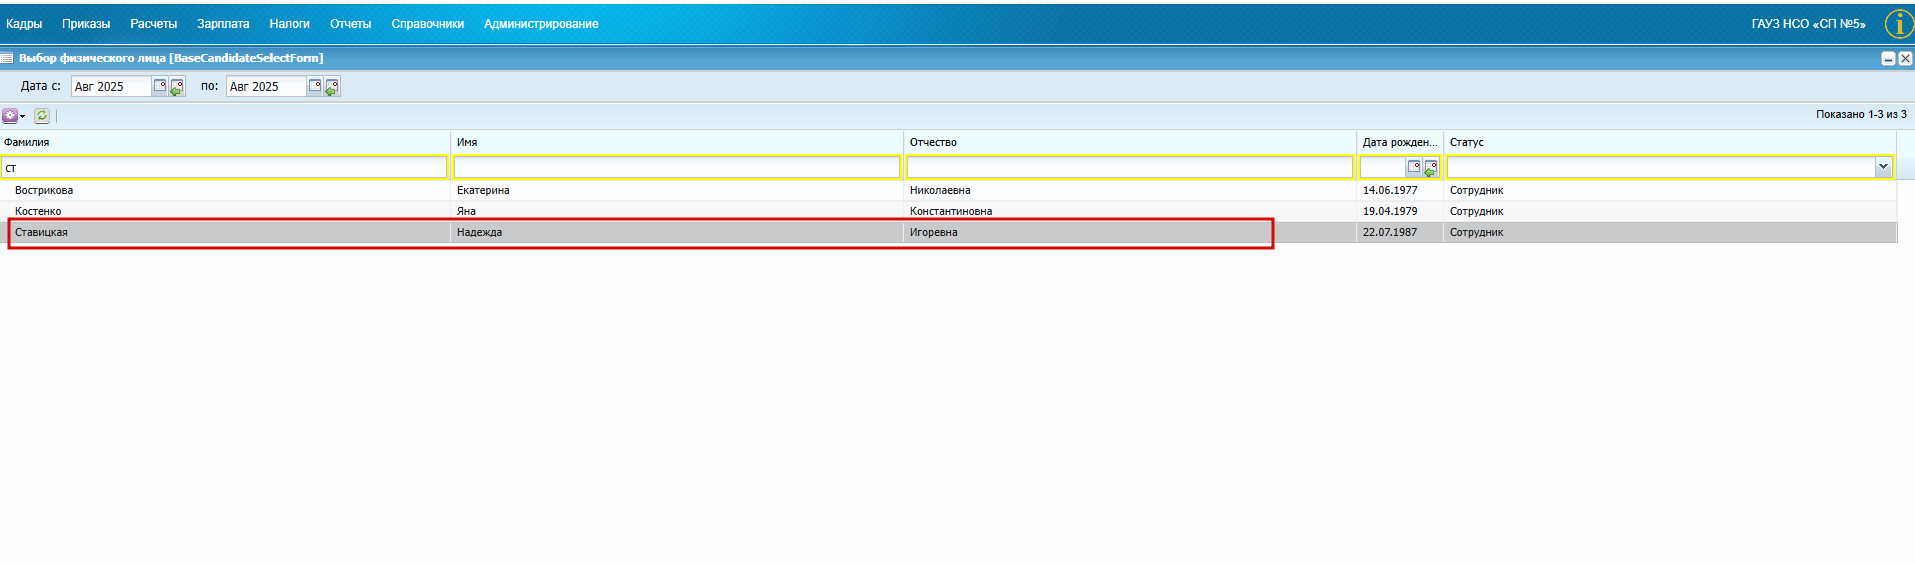This screenshot has width=1915, height=563.
Task: Open the Налоги menu
Action: tap(289, 24)
